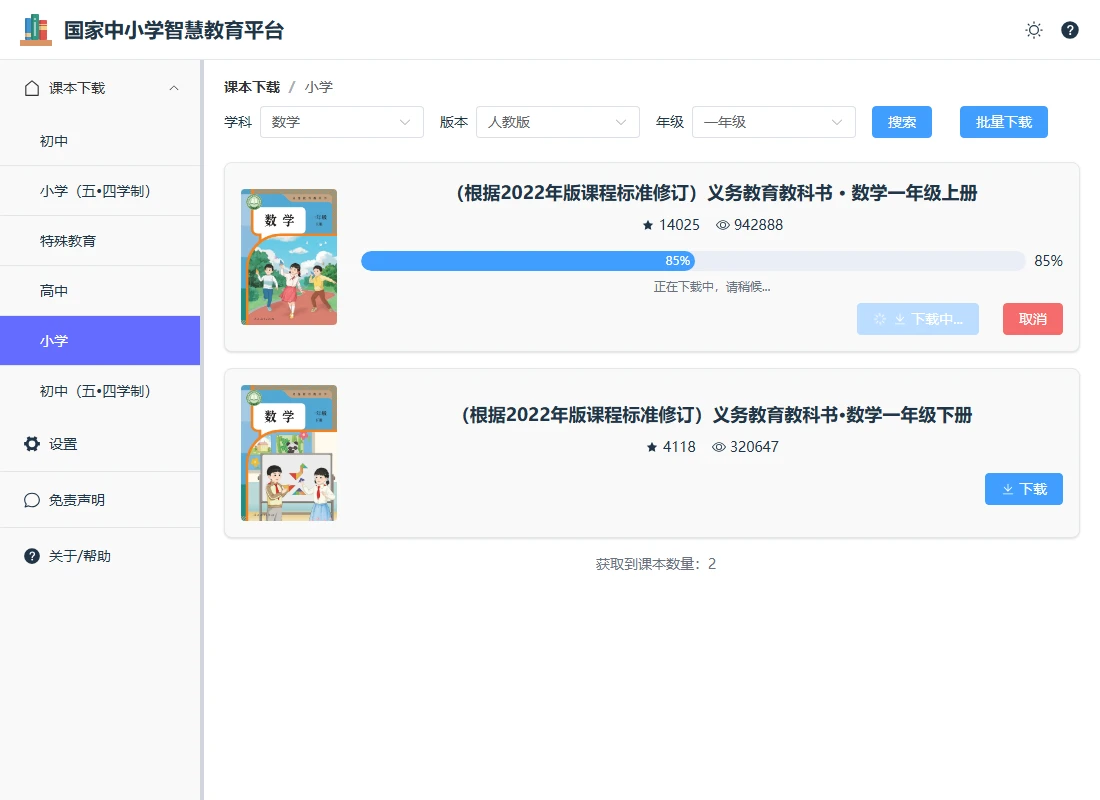Click star icon on 一年级上册 textbook
Viewport: 1100px width, 800px height.
point(648,225)
